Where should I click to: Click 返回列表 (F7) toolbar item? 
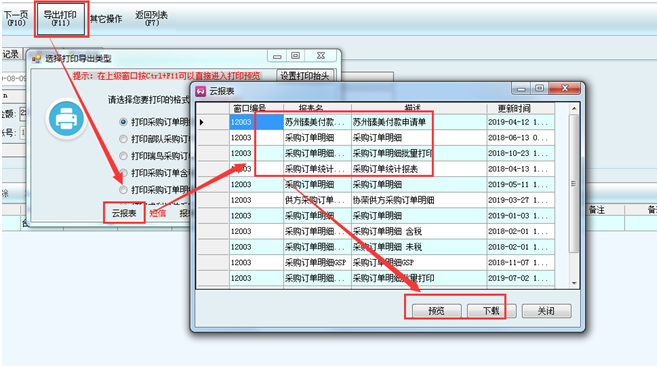(x=151, y=19)
